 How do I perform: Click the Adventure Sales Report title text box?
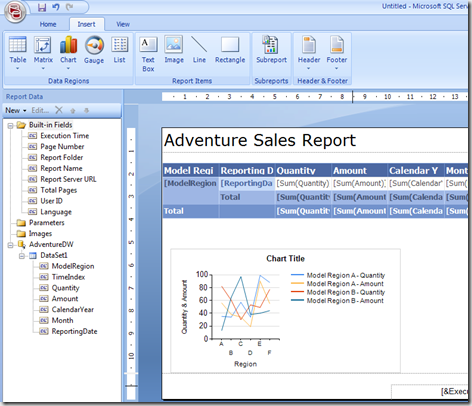pyautogui.click(x=260, y=140)
